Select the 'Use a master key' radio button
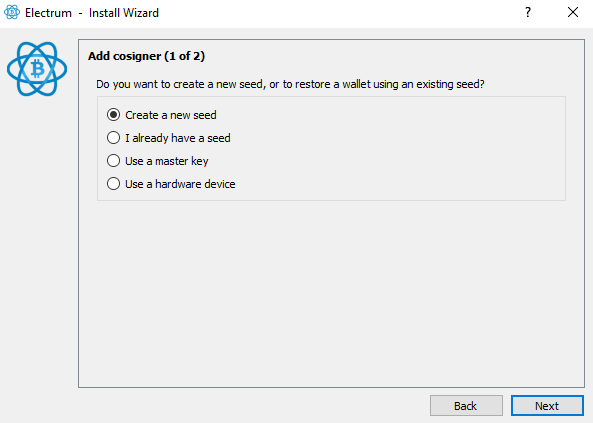This screenshot has width=593, height=423. point(113,161)
